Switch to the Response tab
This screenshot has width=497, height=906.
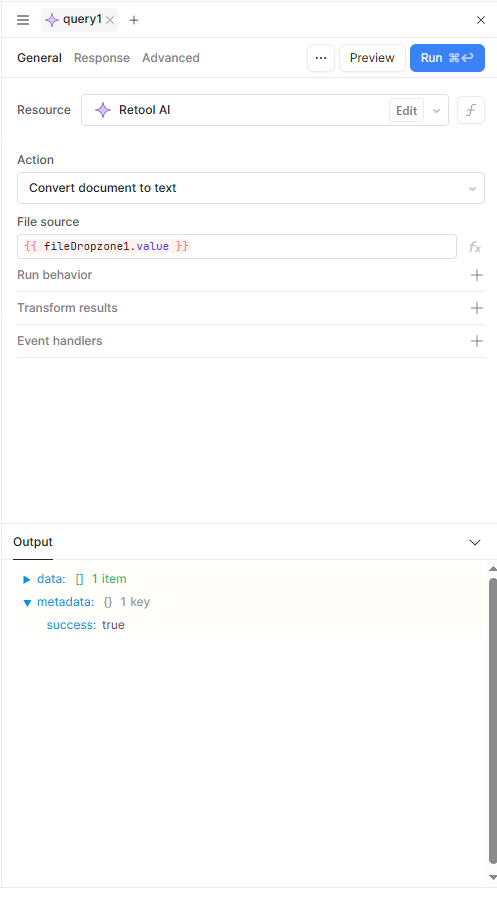coord(102,58)
